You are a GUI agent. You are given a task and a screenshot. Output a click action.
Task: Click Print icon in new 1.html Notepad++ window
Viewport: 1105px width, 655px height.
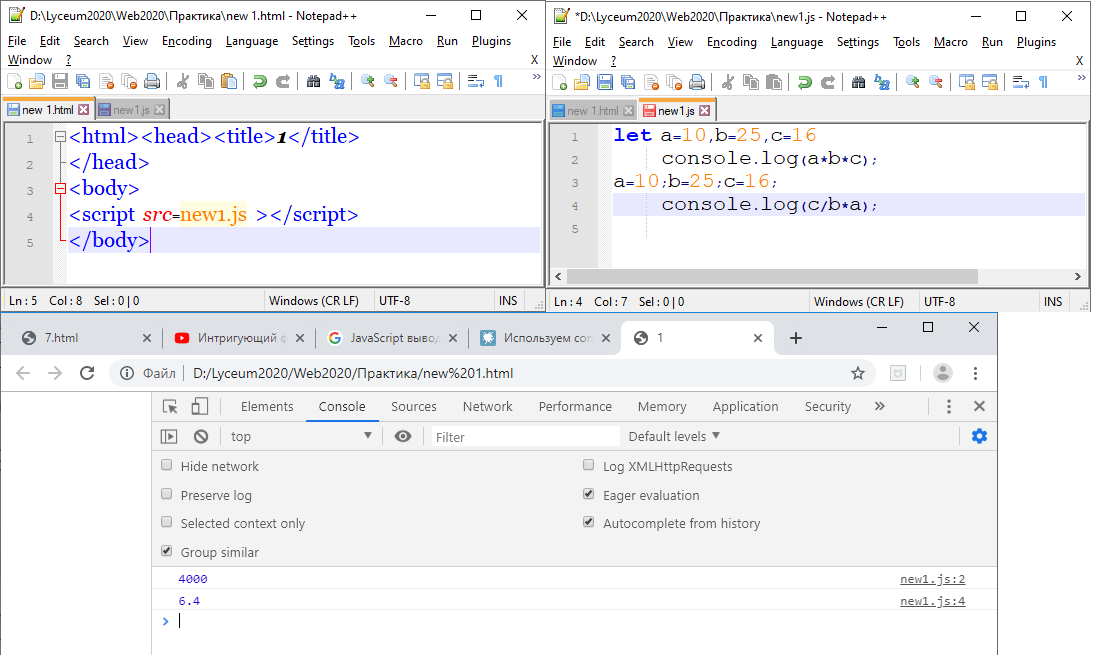151,82
